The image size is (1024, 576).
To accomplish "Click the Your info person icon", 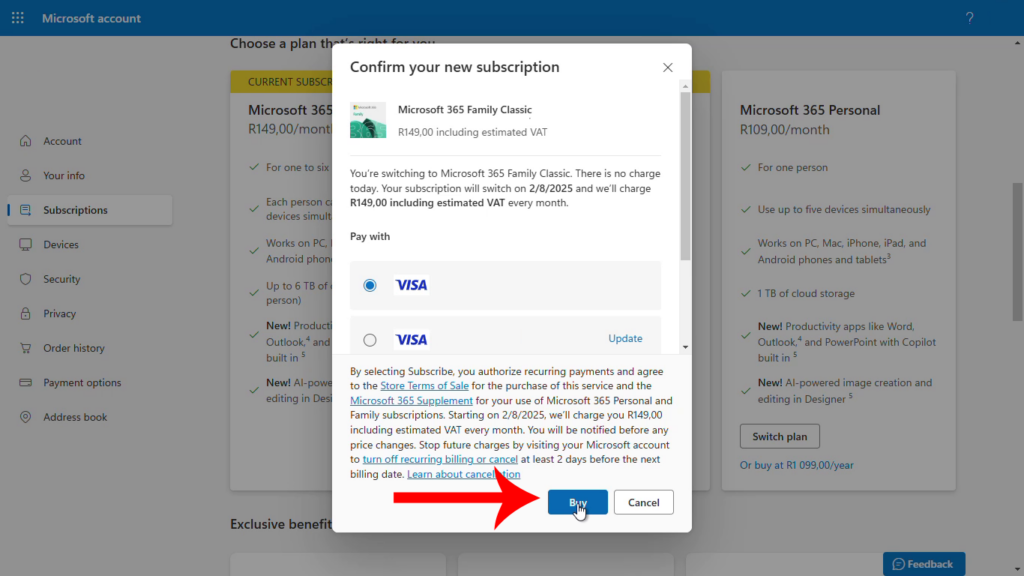I will (24, 175).
